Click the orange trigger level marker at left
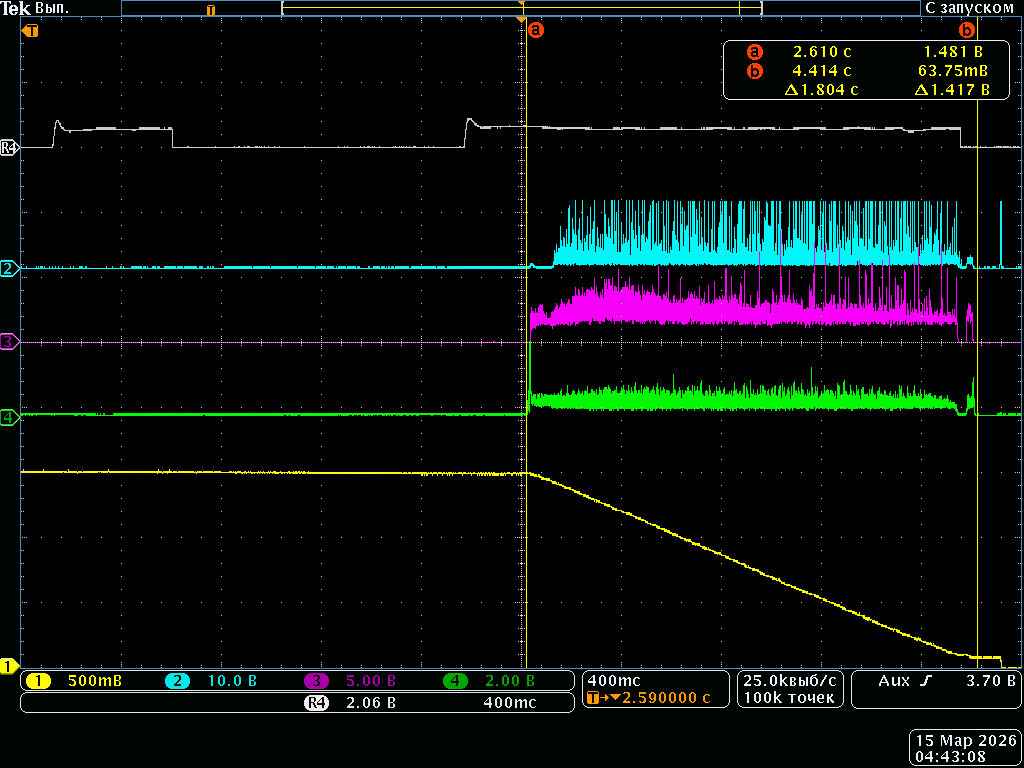 [30, 31]
